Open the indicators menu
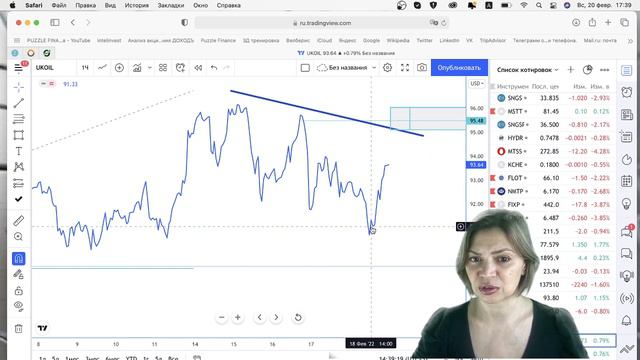Screen dimensions: 640x360 click(x=137, y=68)
